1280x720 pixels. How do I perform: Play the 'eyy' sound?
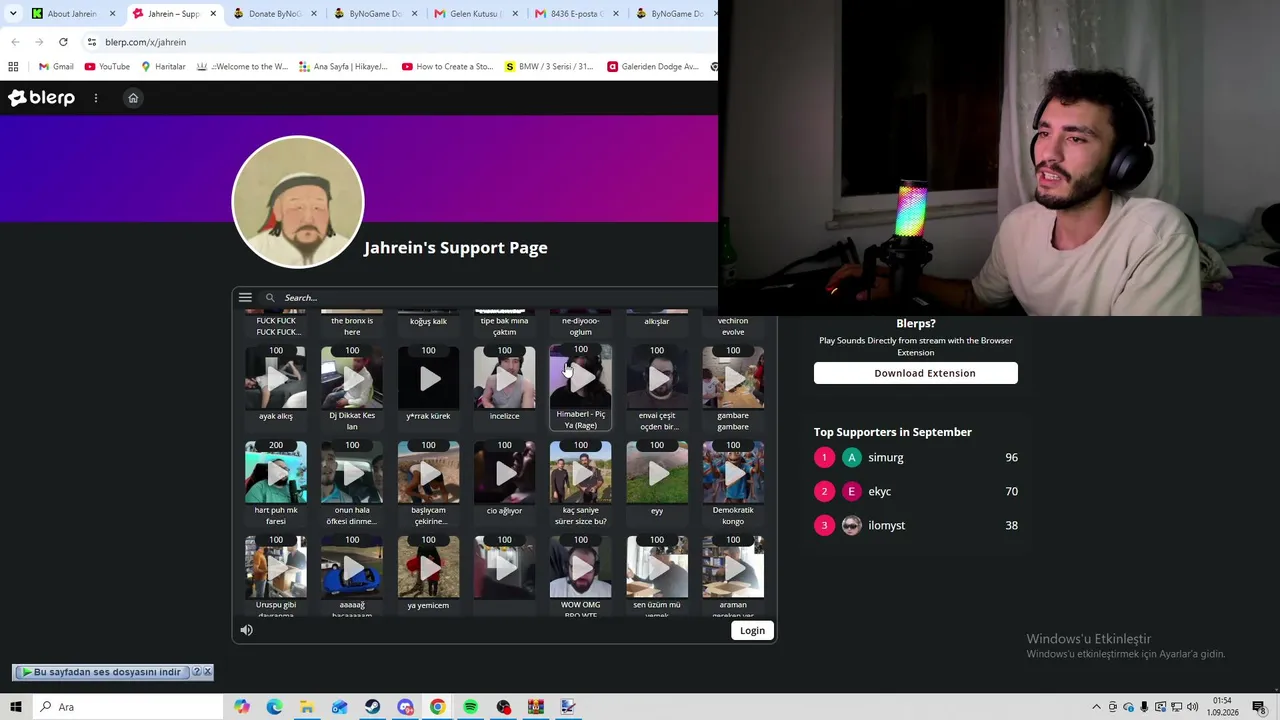click(x=657, y=473)
